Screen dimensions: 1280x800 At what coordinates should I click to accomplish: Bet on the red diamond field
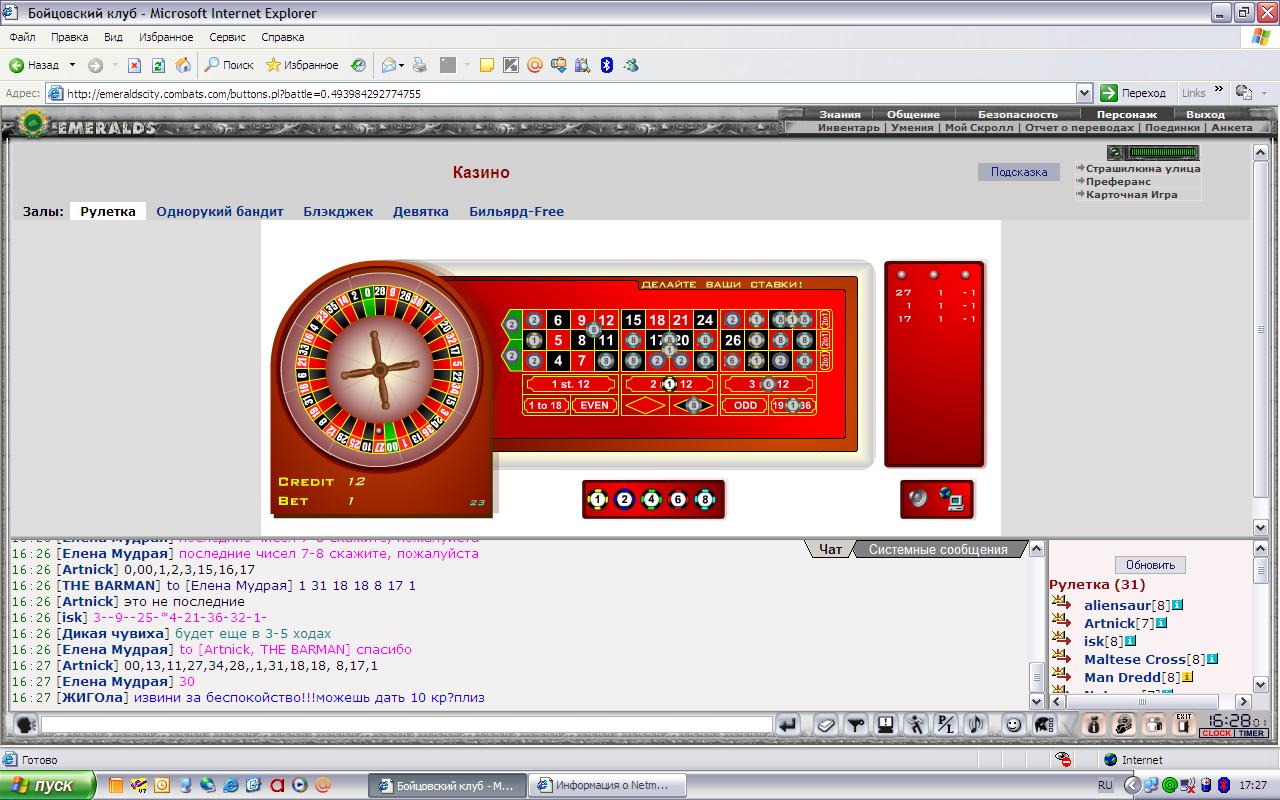644,405
